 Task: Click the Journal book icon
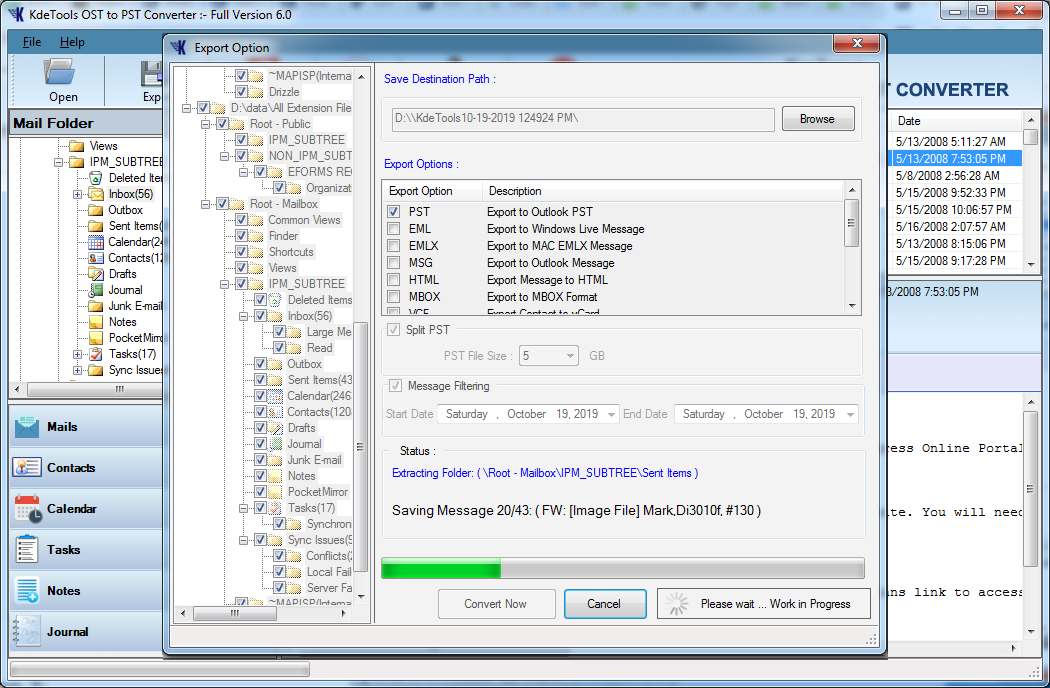(x=28, y=632)
